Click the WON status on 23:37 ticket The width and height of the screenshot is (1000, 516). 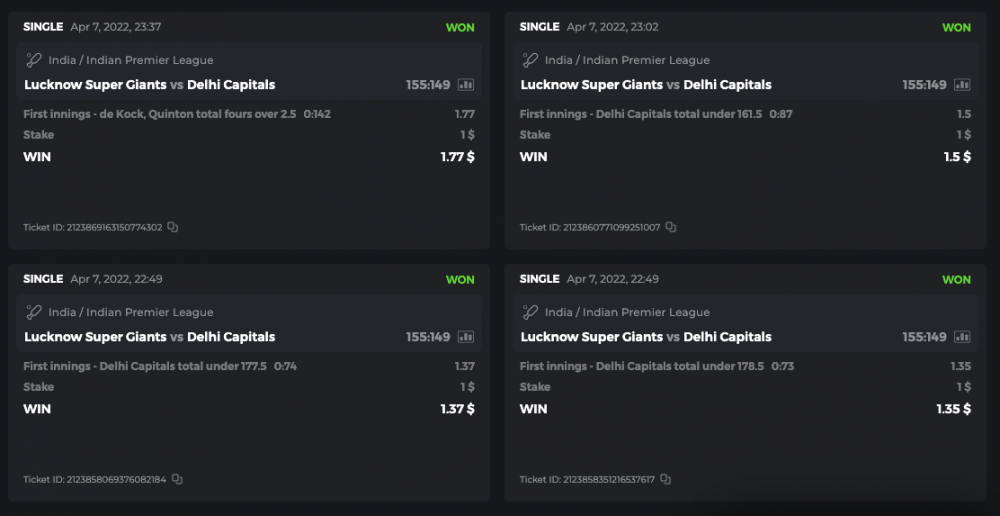point(460,27)
